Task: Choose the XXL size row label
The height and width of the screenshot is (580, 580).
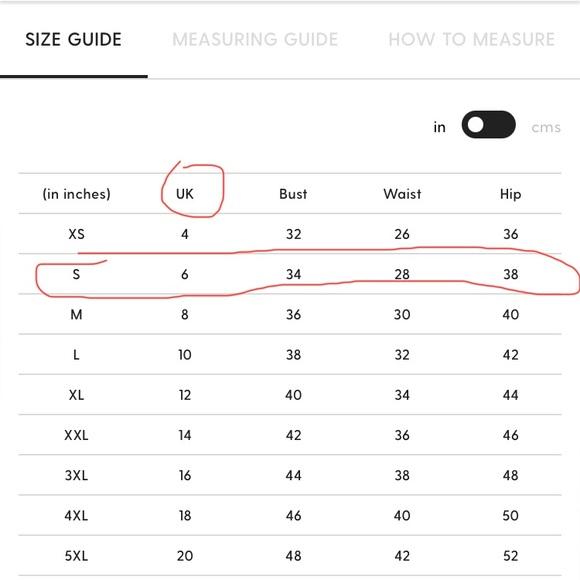Action: [x=76, y=435]
